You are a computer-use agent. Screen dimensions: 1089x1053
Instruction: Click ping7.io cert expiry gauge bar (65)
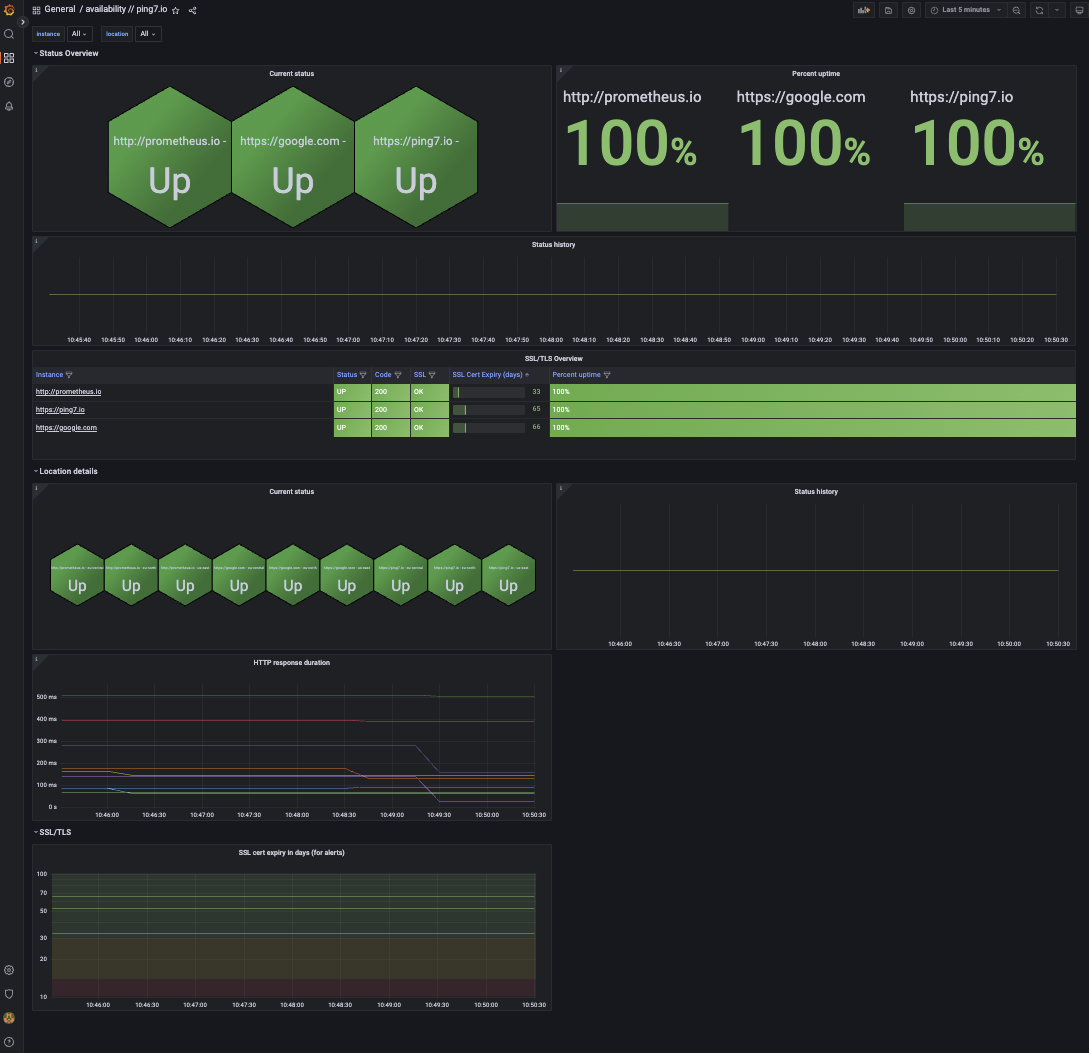coord(489,410)
